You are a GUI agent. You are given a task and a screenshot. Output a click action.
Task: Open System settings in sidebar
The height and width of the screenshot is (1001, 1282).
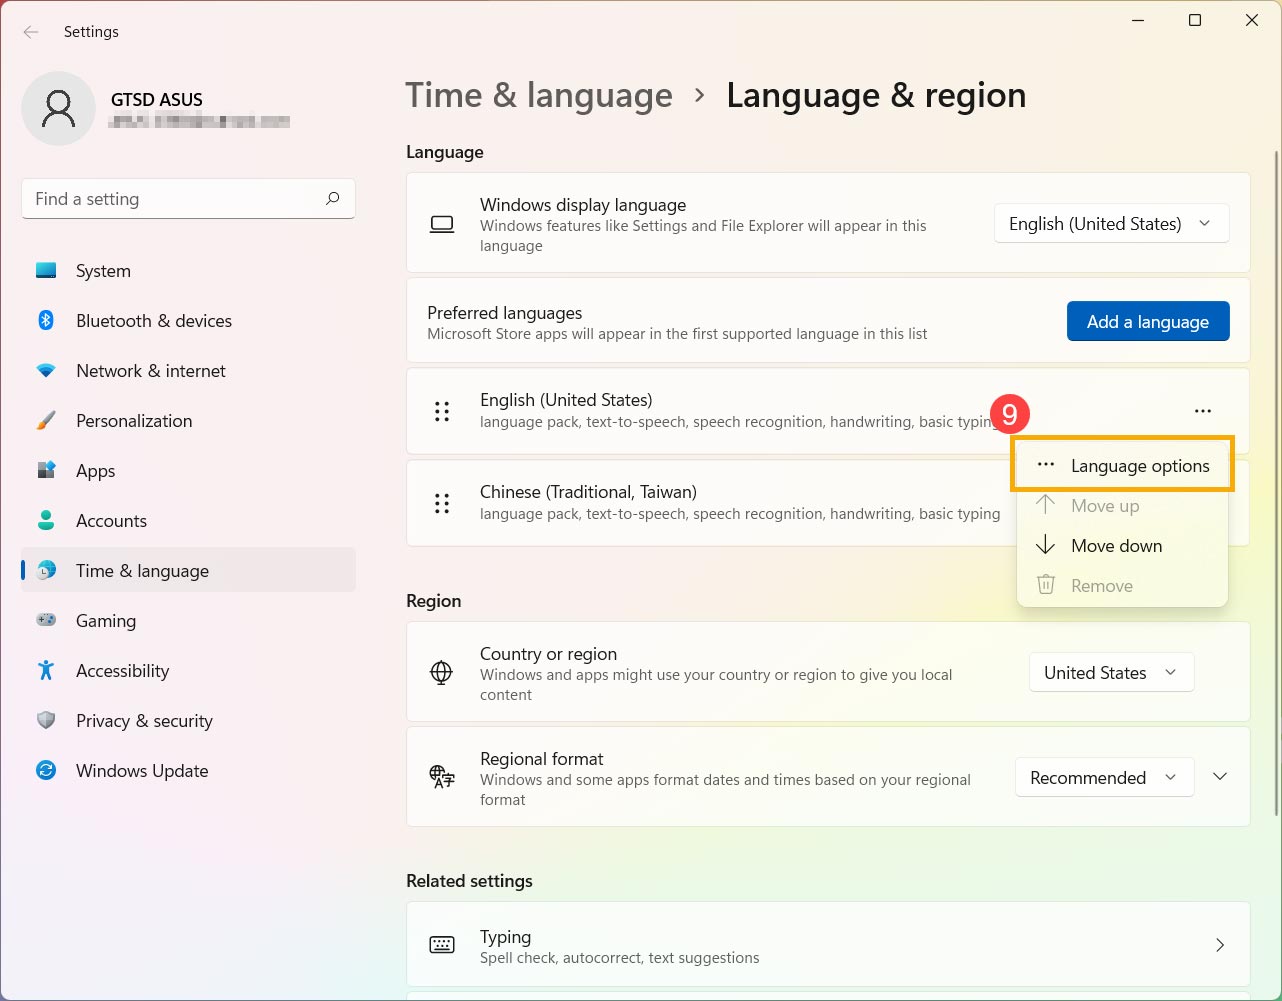188,271
